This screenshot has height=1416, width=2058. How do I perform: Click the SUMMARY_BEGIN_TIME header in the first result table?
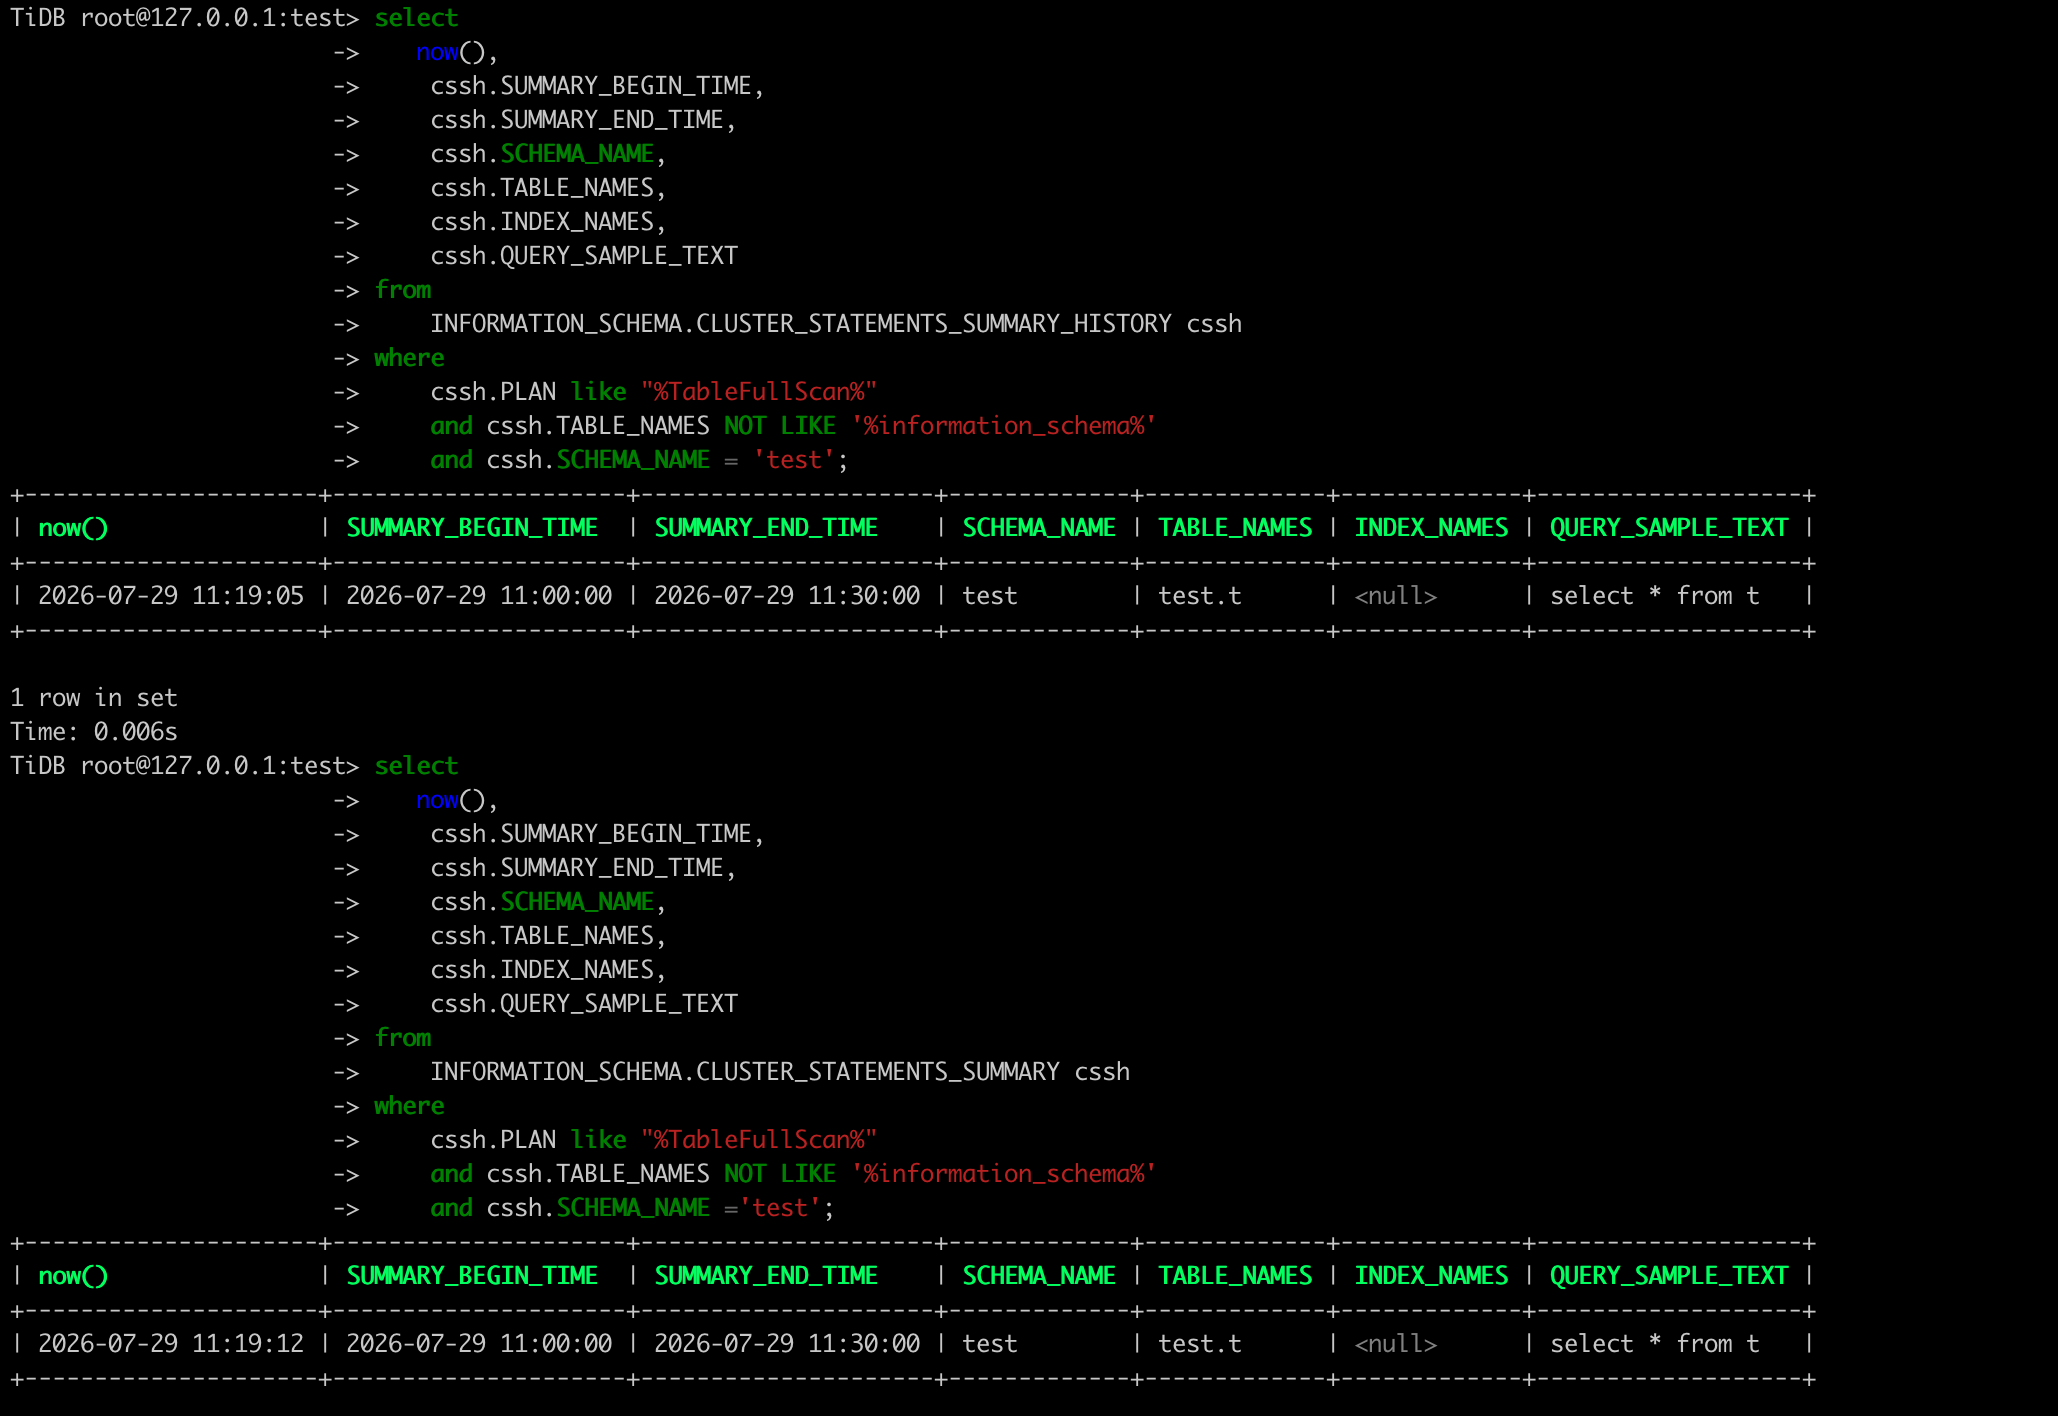coord(472,528)
